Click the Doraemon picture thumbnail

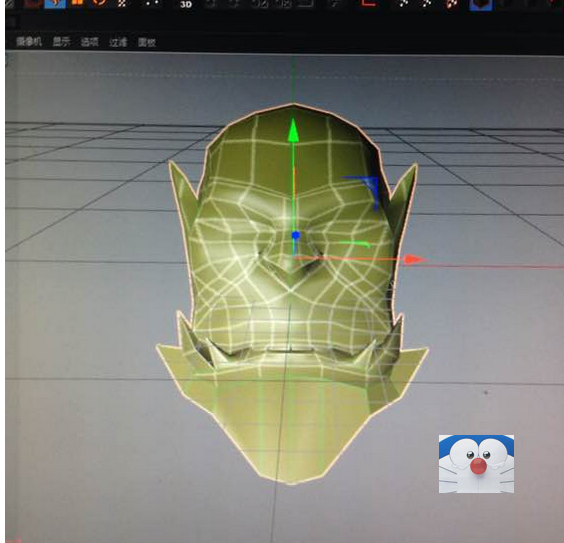coord(476,464)
